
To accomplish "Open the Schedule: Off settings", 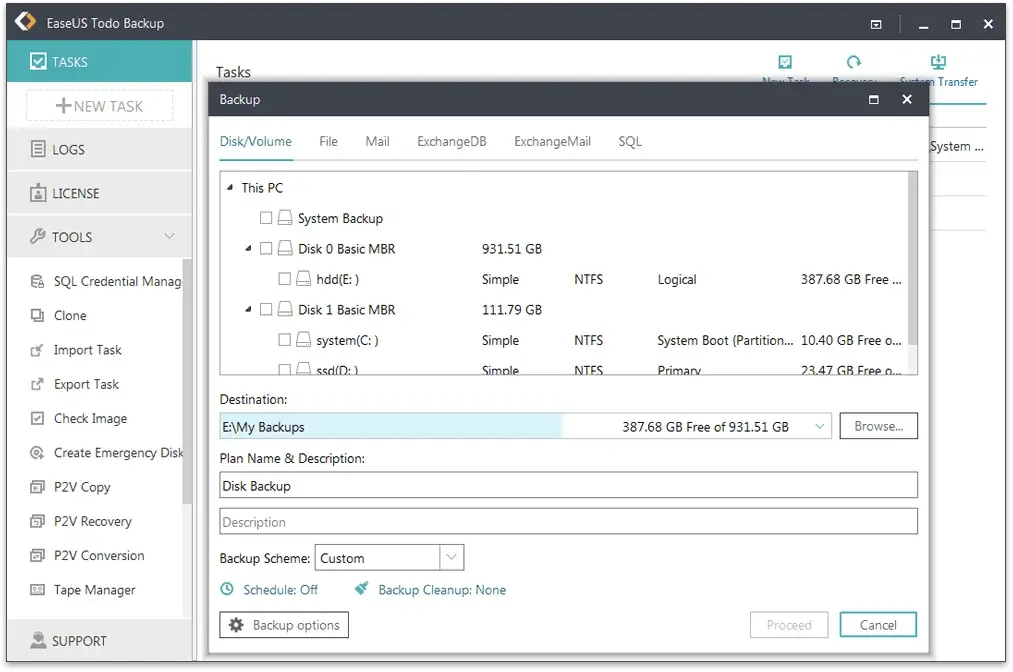I will click(x=270, y=589).
